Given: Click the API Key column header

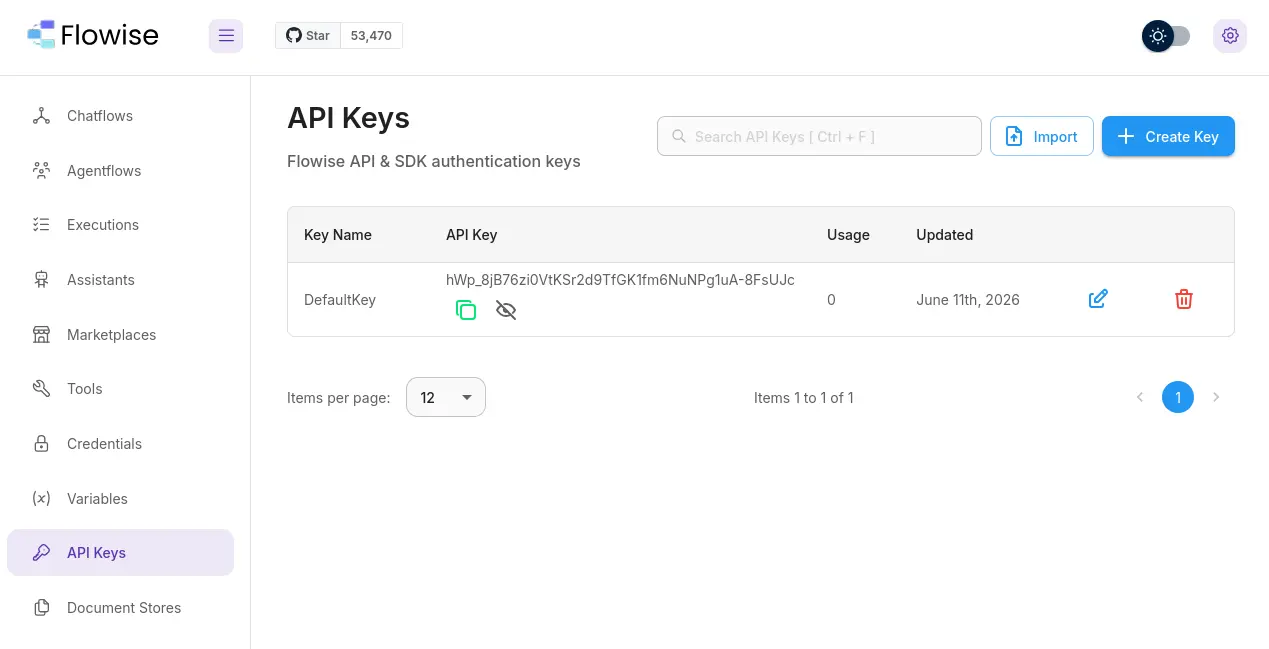Looking at the screenshot, I should pos(471,235).
